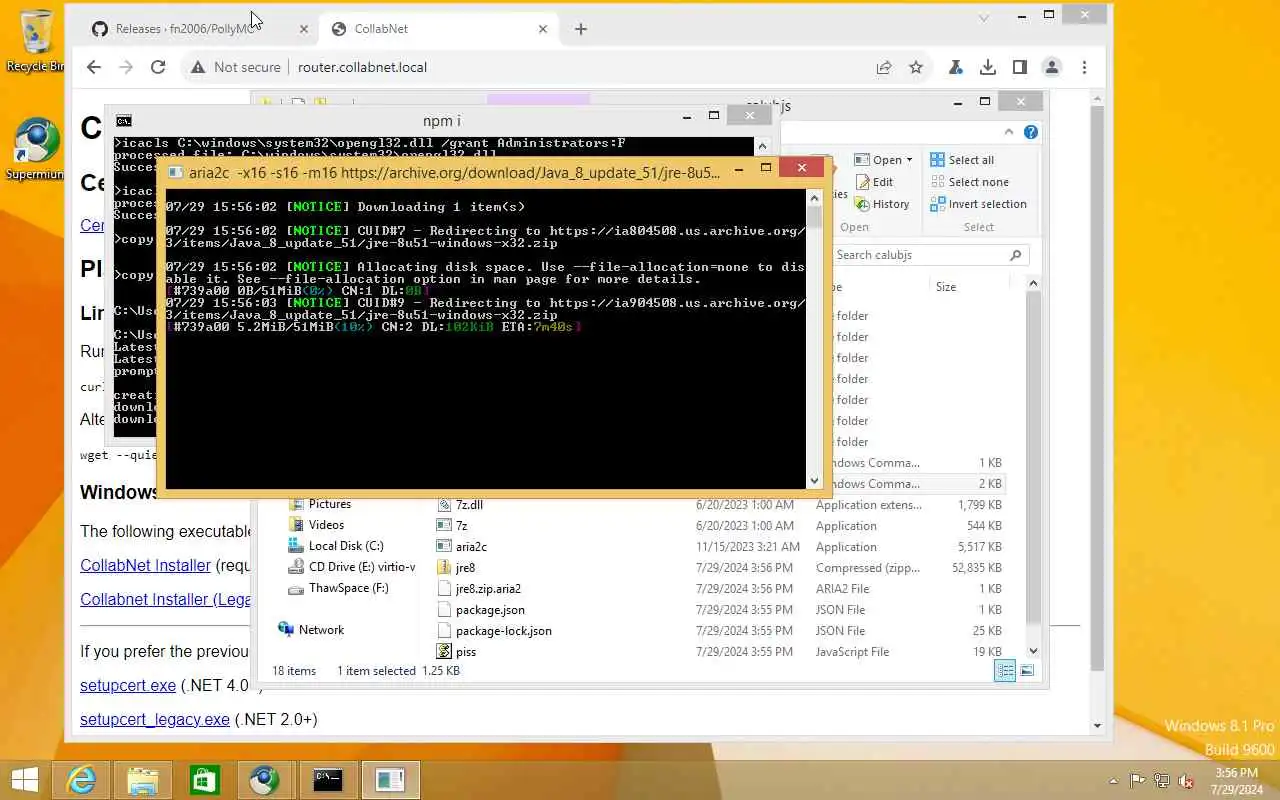The image size is (1280, 800).
Task: Switch to Supermium on the taskbar
Action: point(265,779)
